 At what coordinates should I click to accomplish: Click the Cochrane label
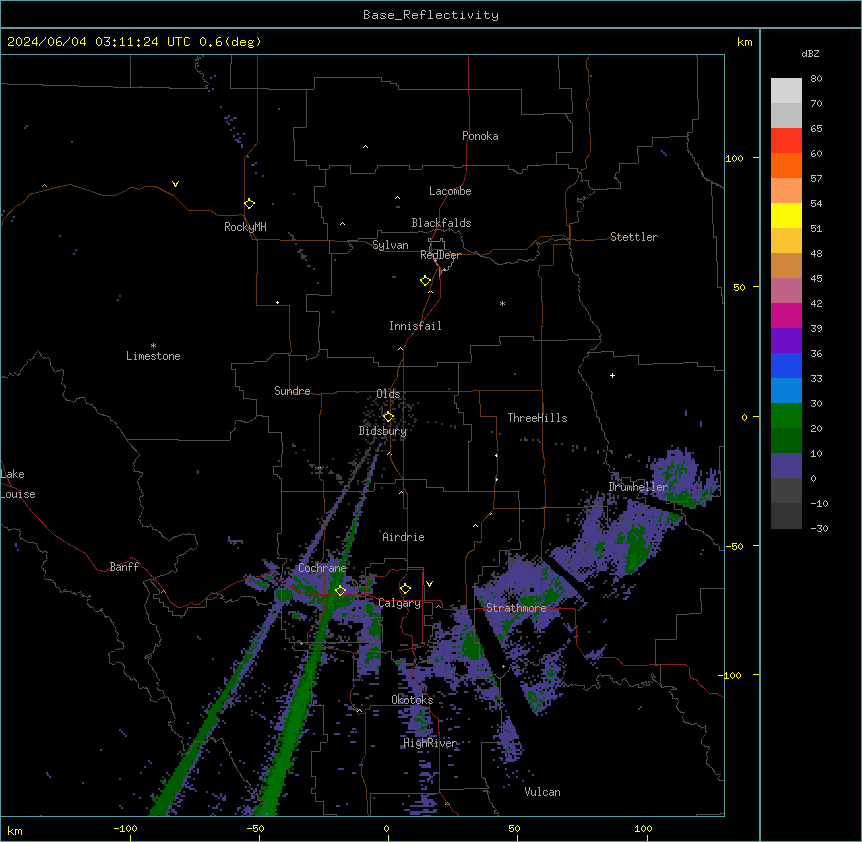coord(322,568)
